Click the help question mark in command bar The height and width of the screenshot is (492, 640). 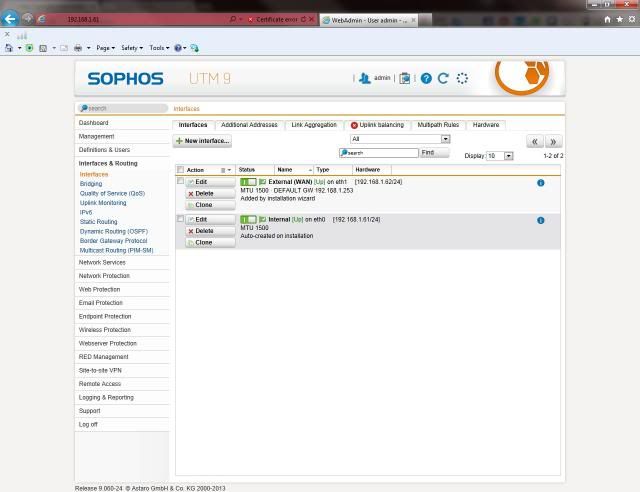point(178,48)
